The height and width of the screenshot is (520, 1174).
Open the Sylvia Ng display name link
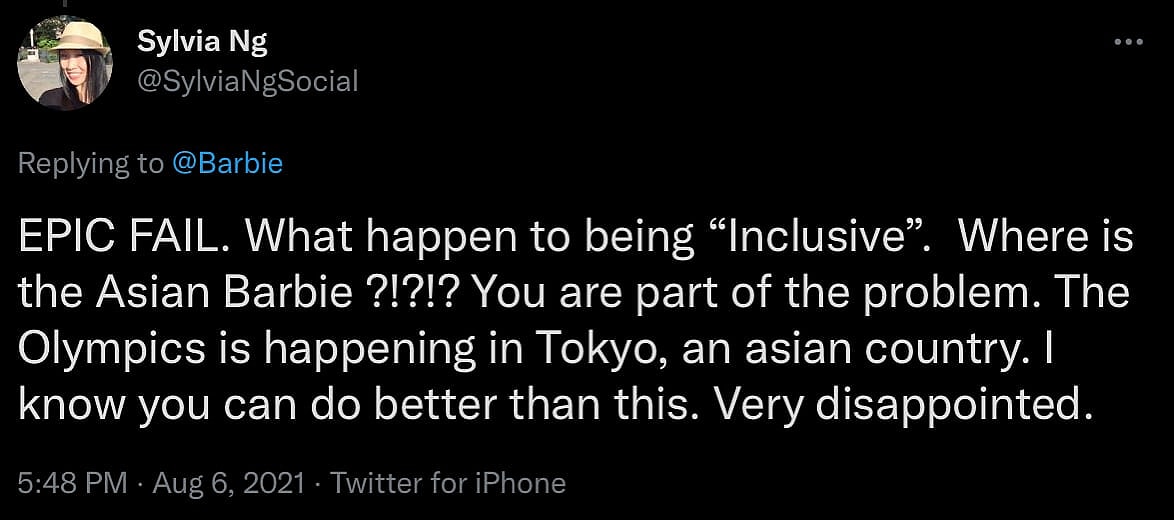click(x=202, y=42)
